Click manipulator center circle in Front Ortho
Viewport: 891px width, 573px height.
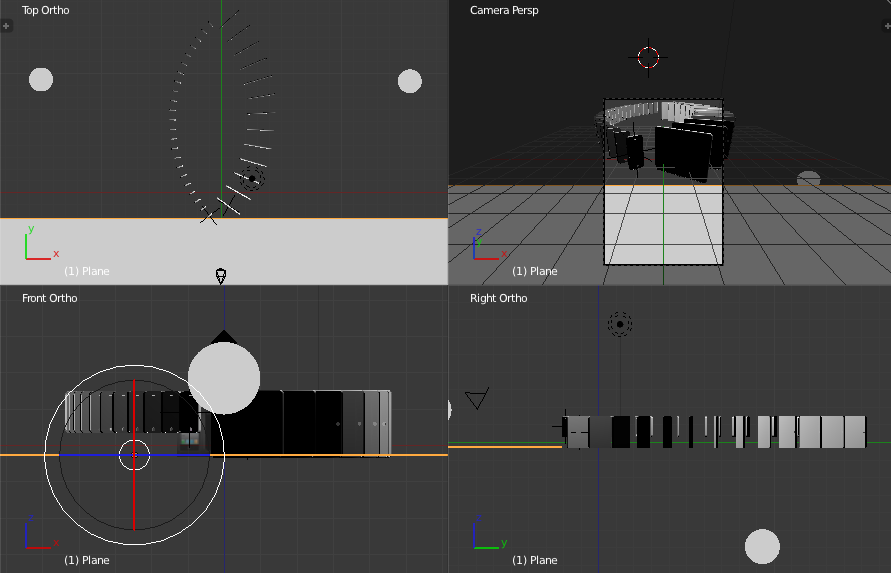pos(134,455)
